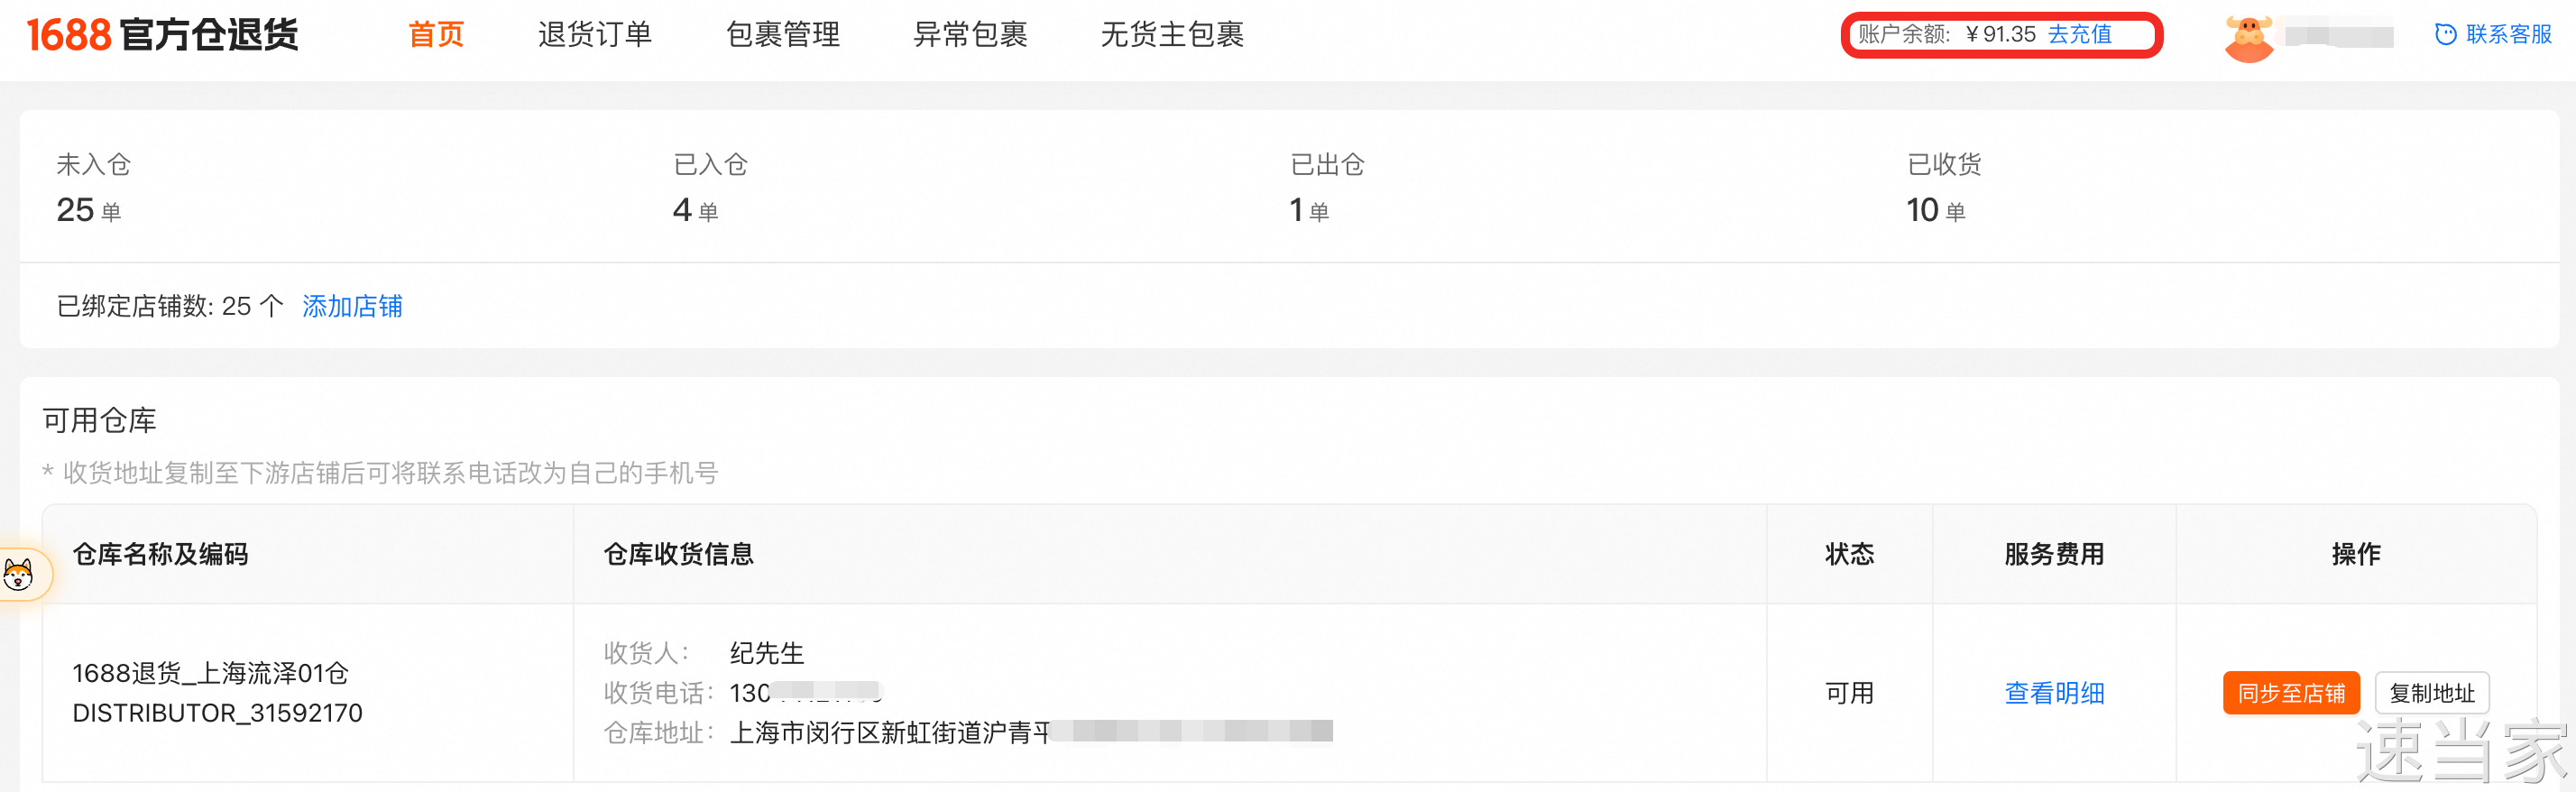Click the 复制地址 button
The height and width of the screenshot is (792, 2576).
pos(2431,693)
